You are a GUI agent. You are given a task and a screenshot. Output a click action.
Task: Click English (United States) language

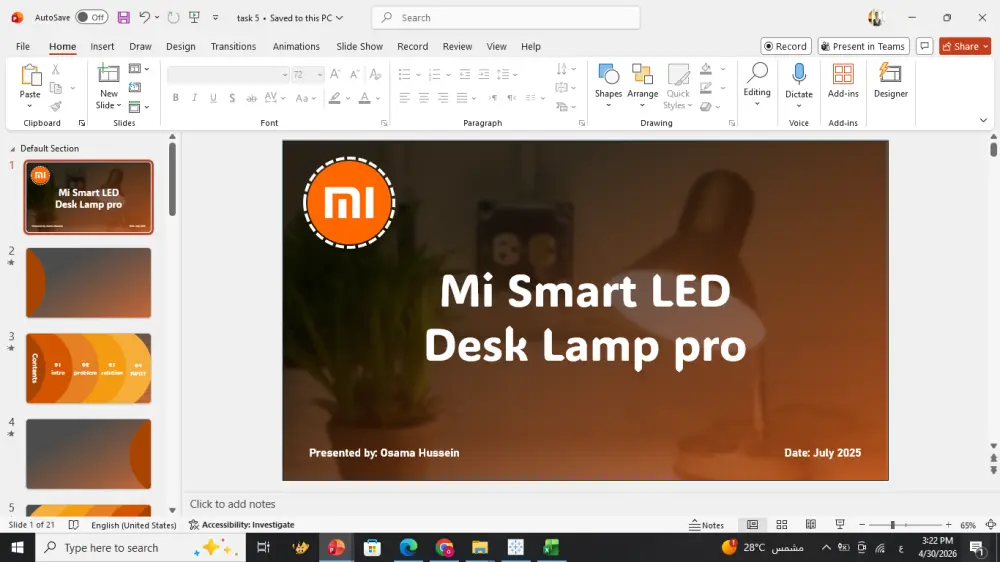pos(134,525)
